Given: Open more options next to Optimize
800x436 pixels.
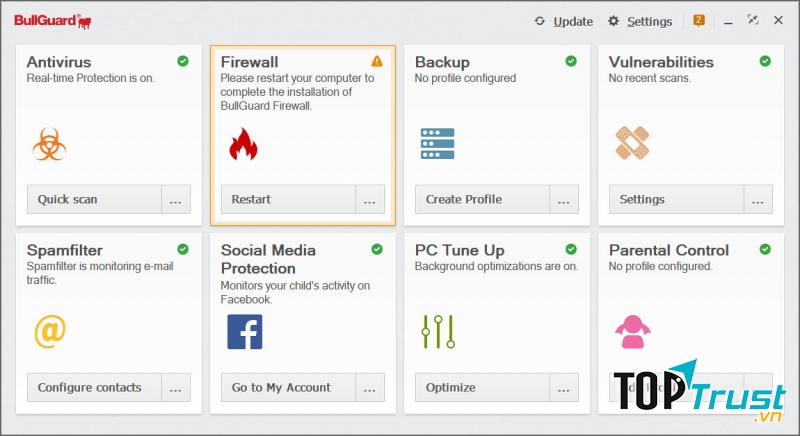Looking at the screenshot, I should (x=564, y=388).
